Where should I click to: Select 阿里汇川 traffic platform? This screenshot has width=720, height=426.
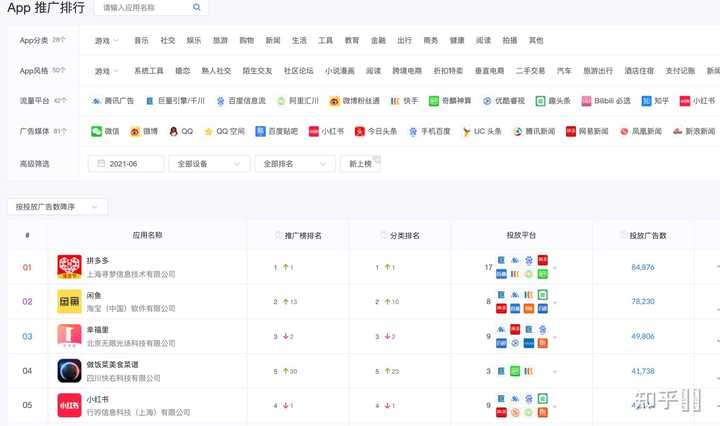click(x=298, y=101)
